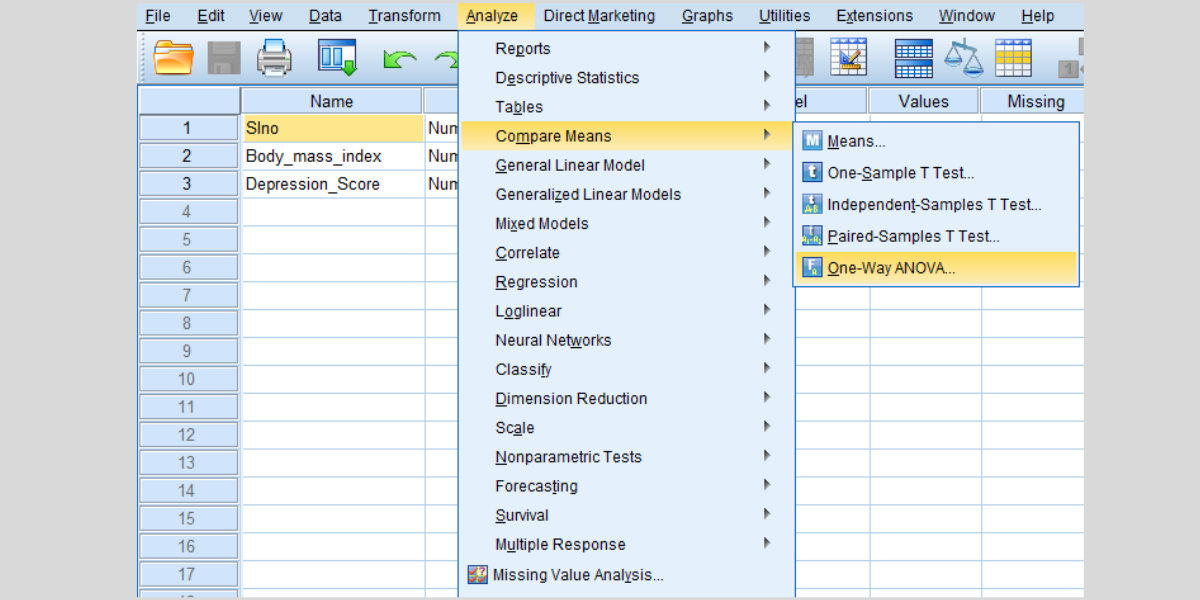The width and height of the screenshot is (1200, 600).
Task: Expand the Tables submenu
Action: click(627, 106)
